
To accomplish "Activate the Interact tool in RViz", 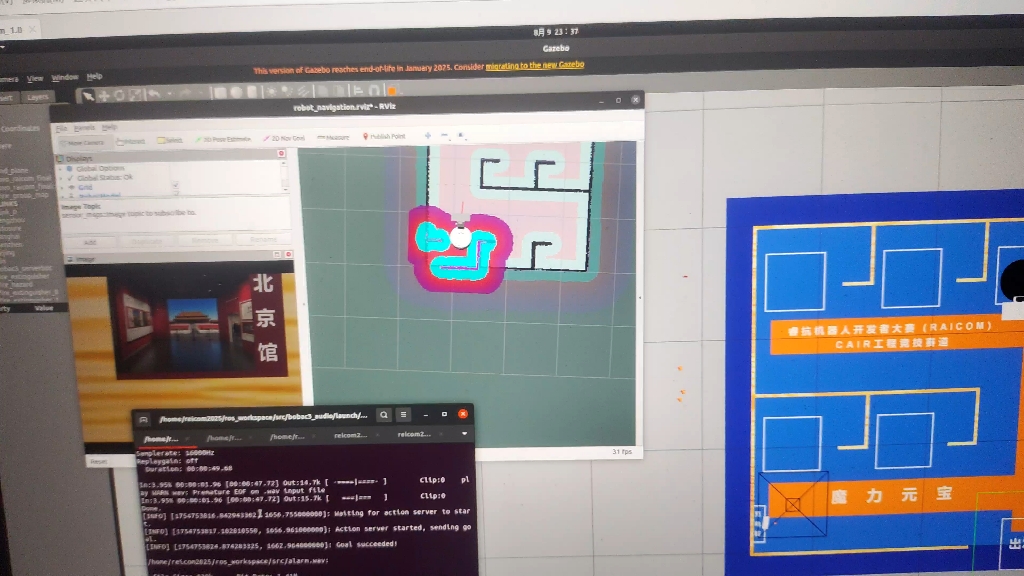I will tap(131, 141).
